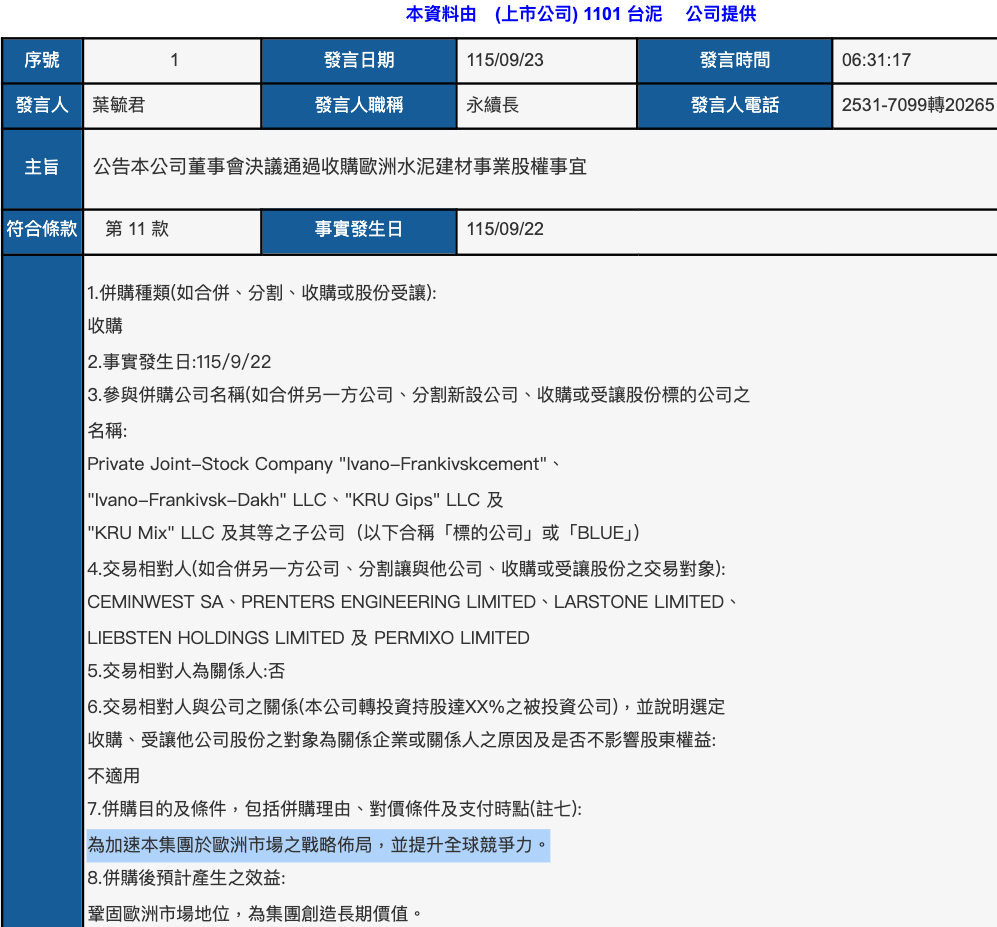
Task: Click the line '5.交易相對人為關係人:否'
Action: coord(186,671)
